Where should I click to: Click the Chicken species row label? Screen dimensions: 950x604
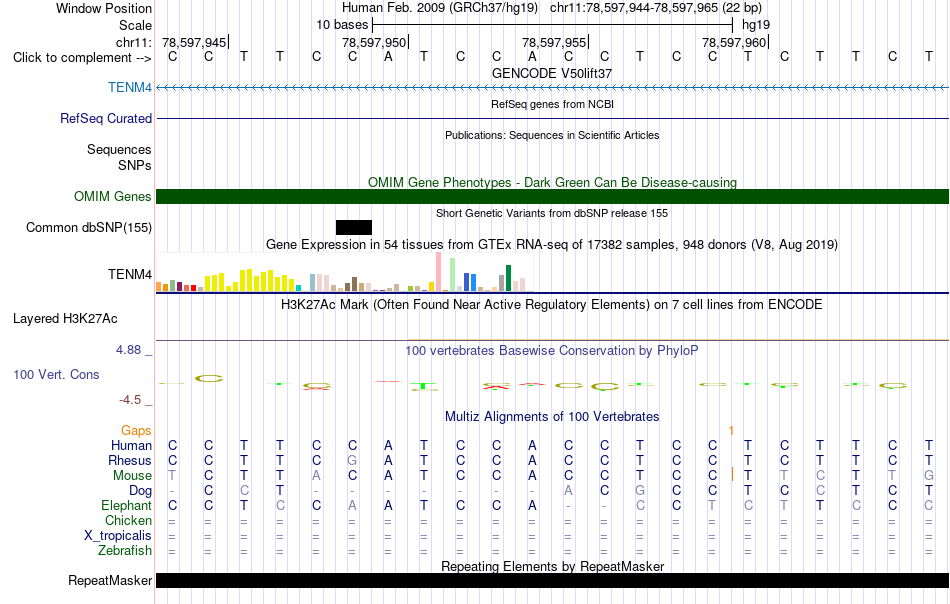click(x=128, y=520)
